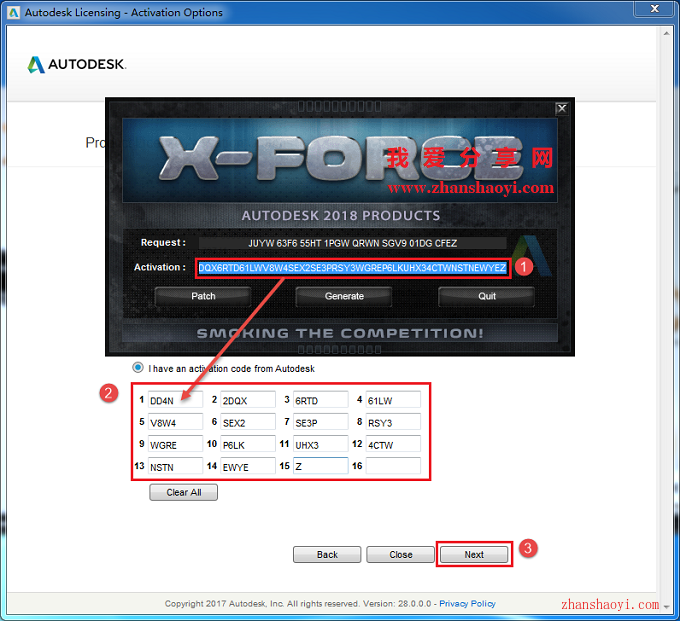
Task: Select 'I have an activation code' radio button
Action: [x=138, y=368]
